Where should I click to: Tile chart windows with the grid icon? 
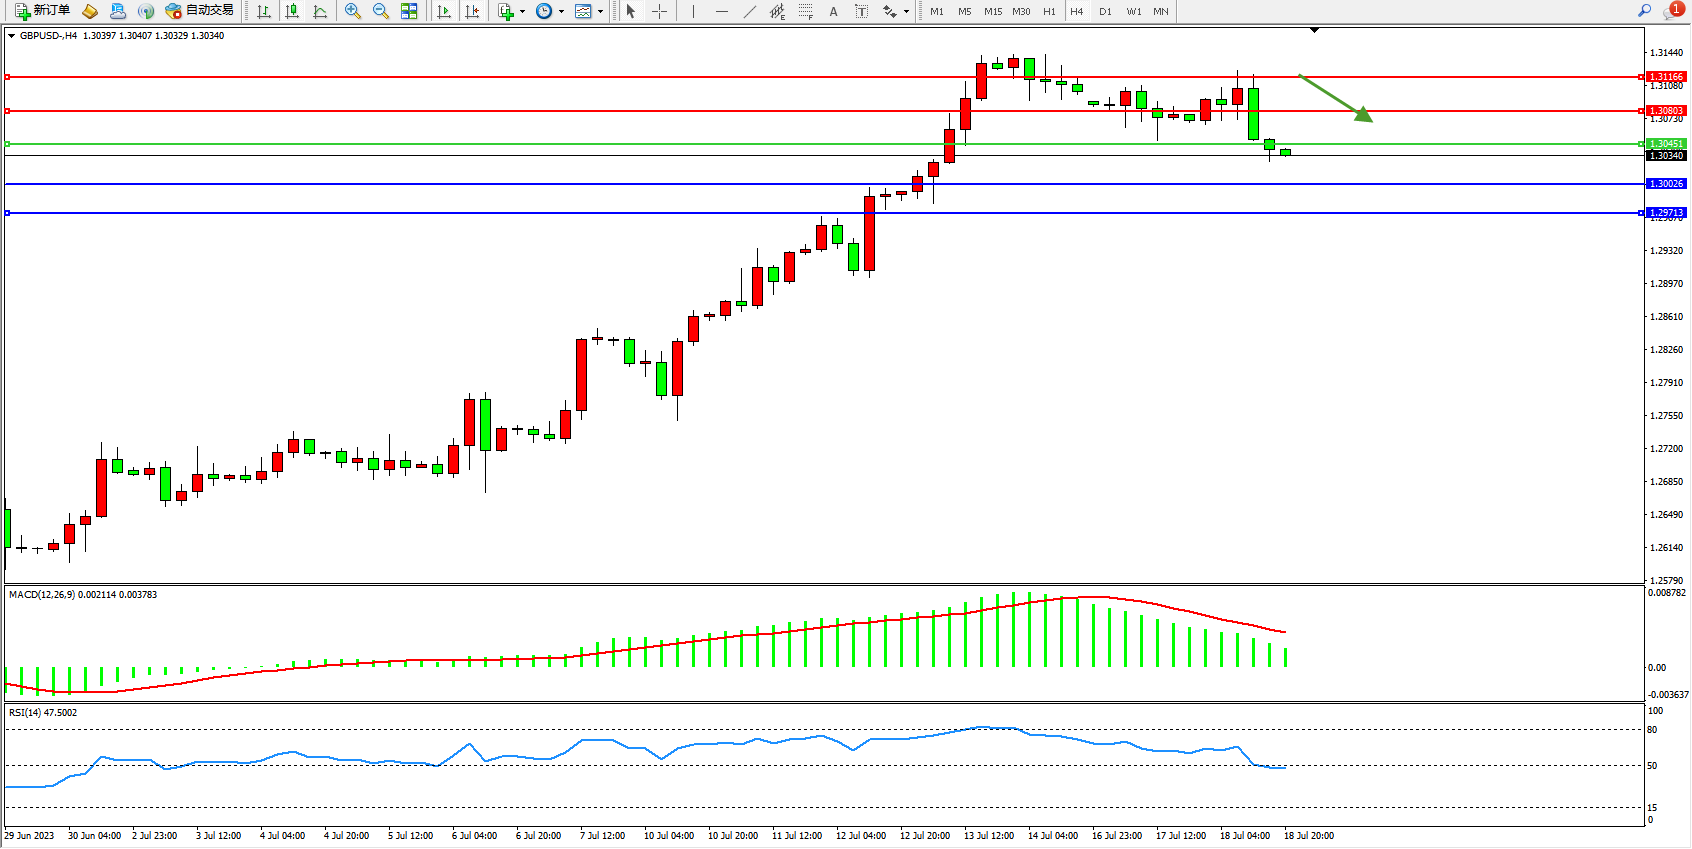point(409,11)
